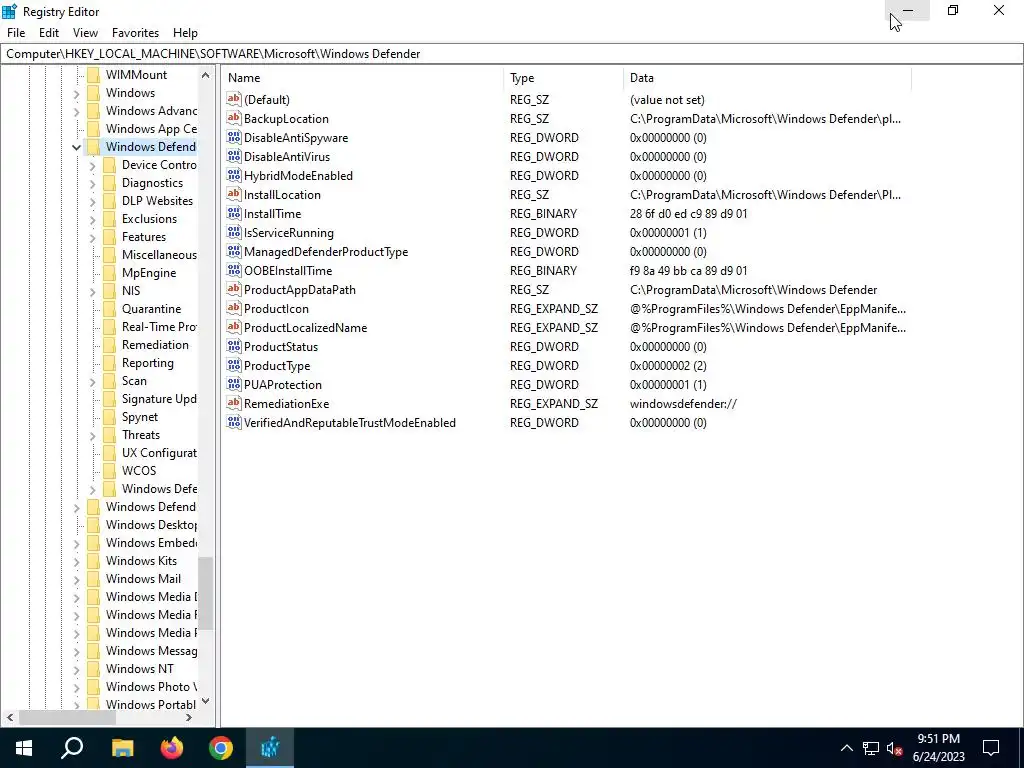Sort values by the Type column header
The height and width of the screenshot is (768, 1024).
click(x=564, y=78)
